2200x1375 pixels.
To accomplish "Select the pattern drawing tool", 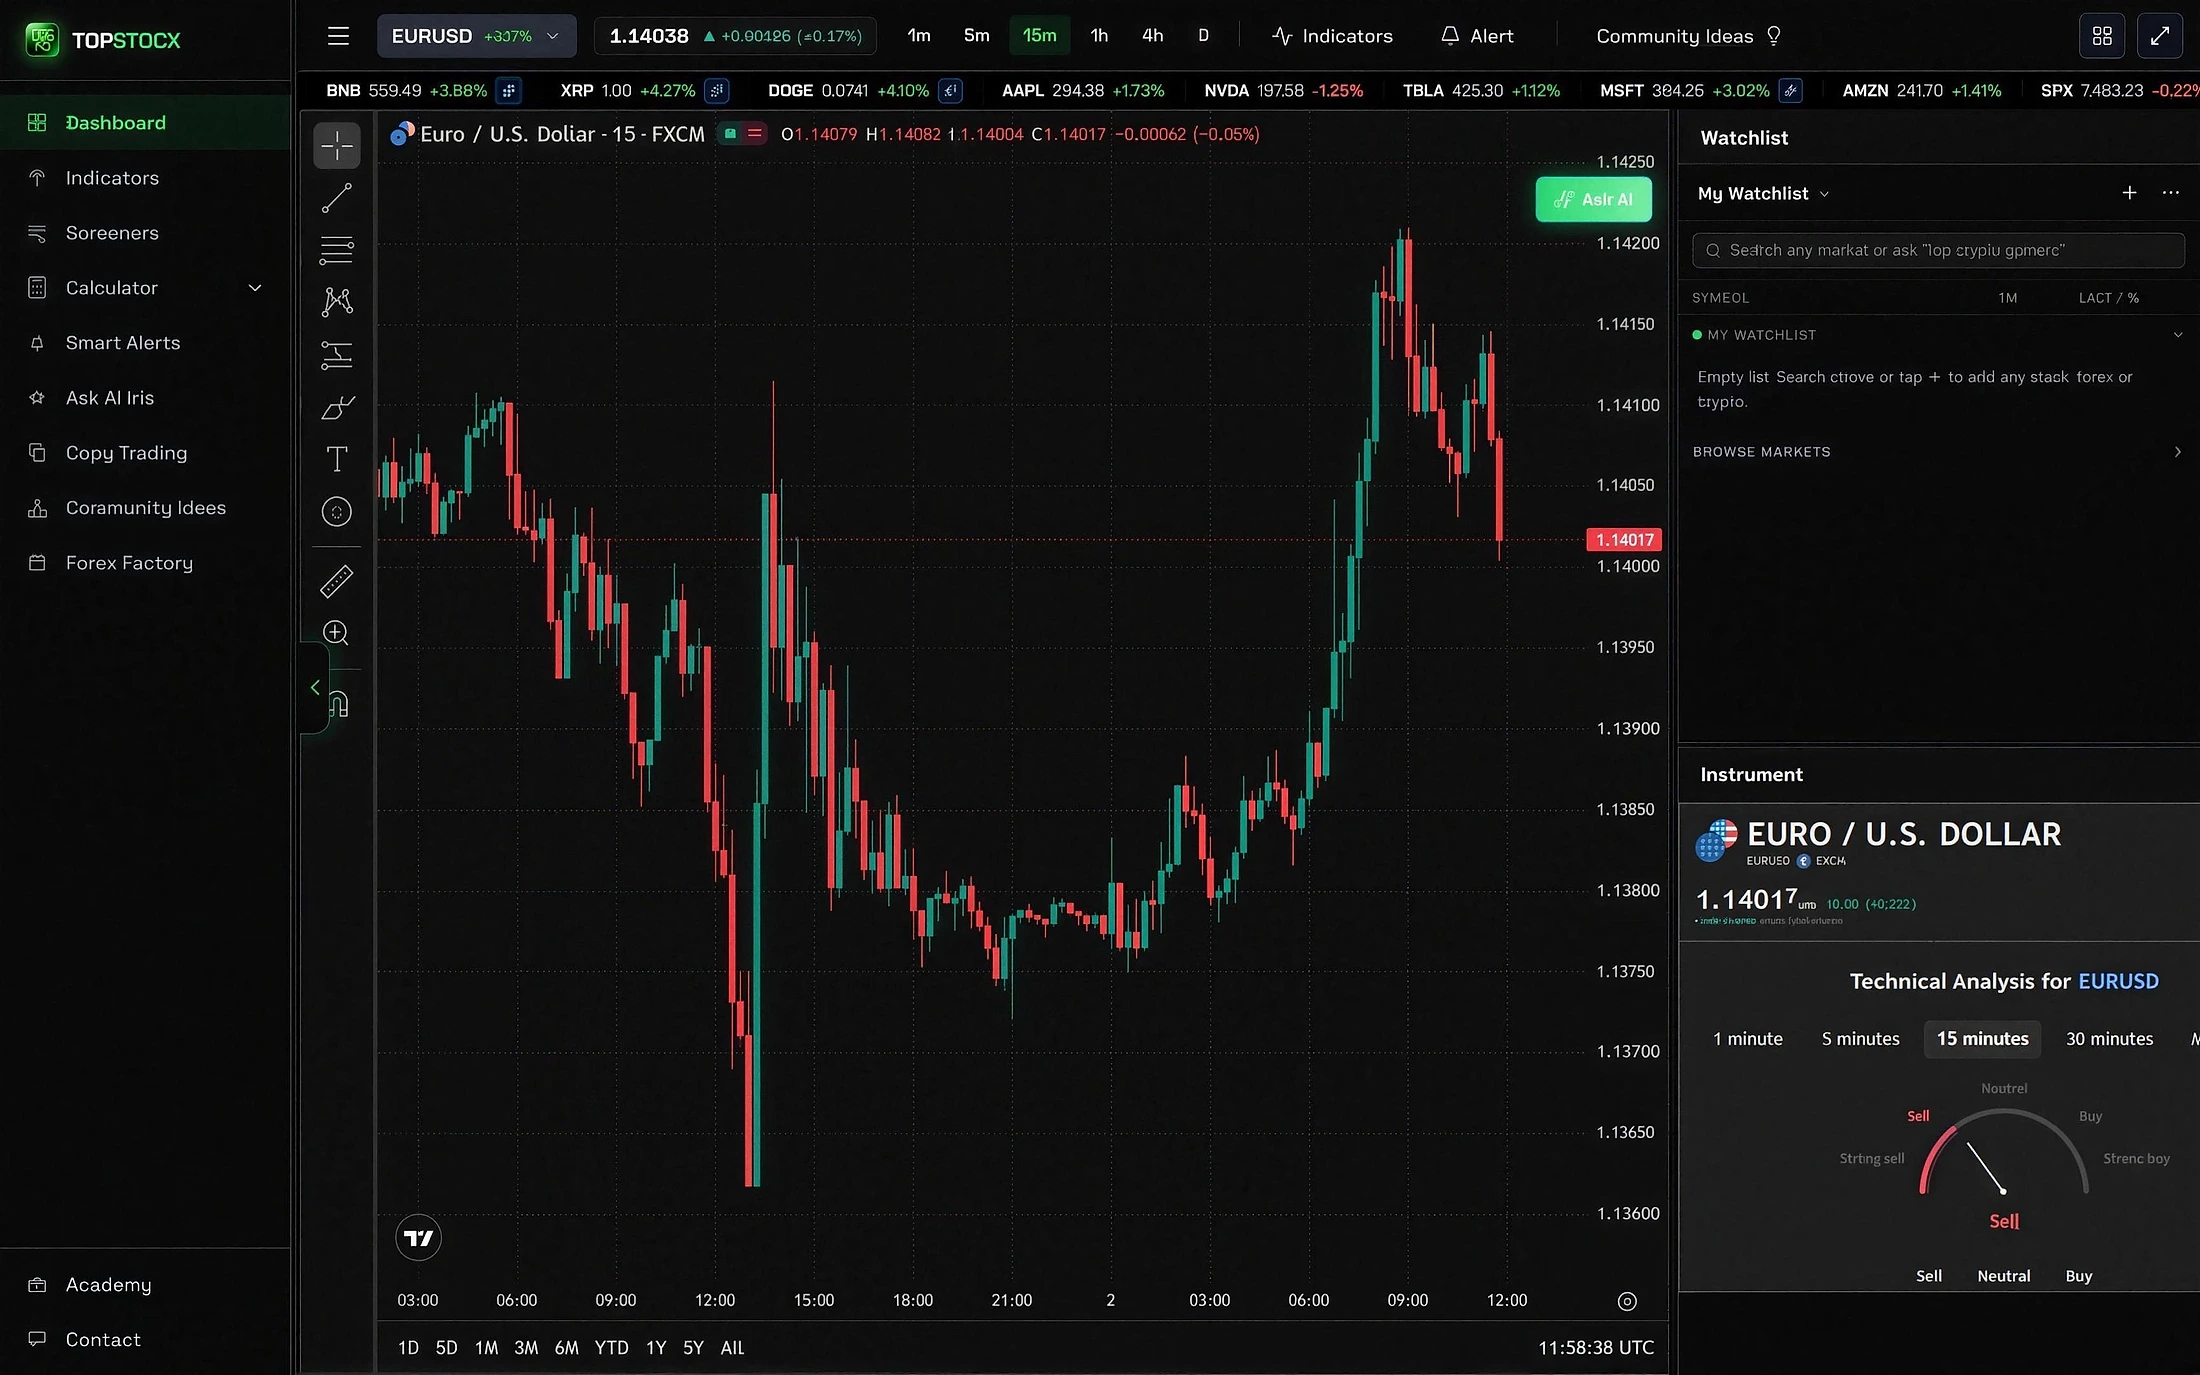I will click(x=337, y=302).
